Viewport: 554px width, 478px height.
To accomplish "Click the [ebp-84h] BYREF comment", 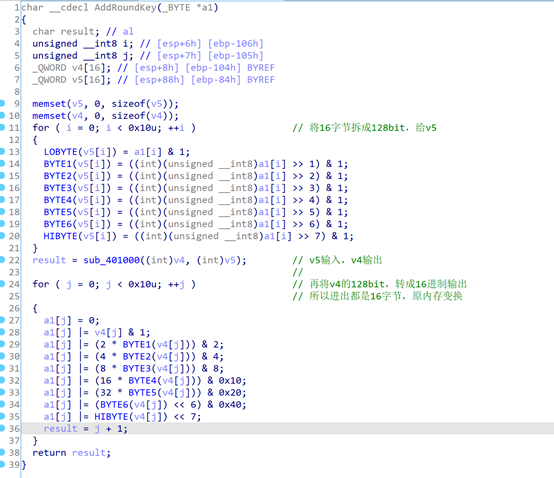I will pos(233,79).
